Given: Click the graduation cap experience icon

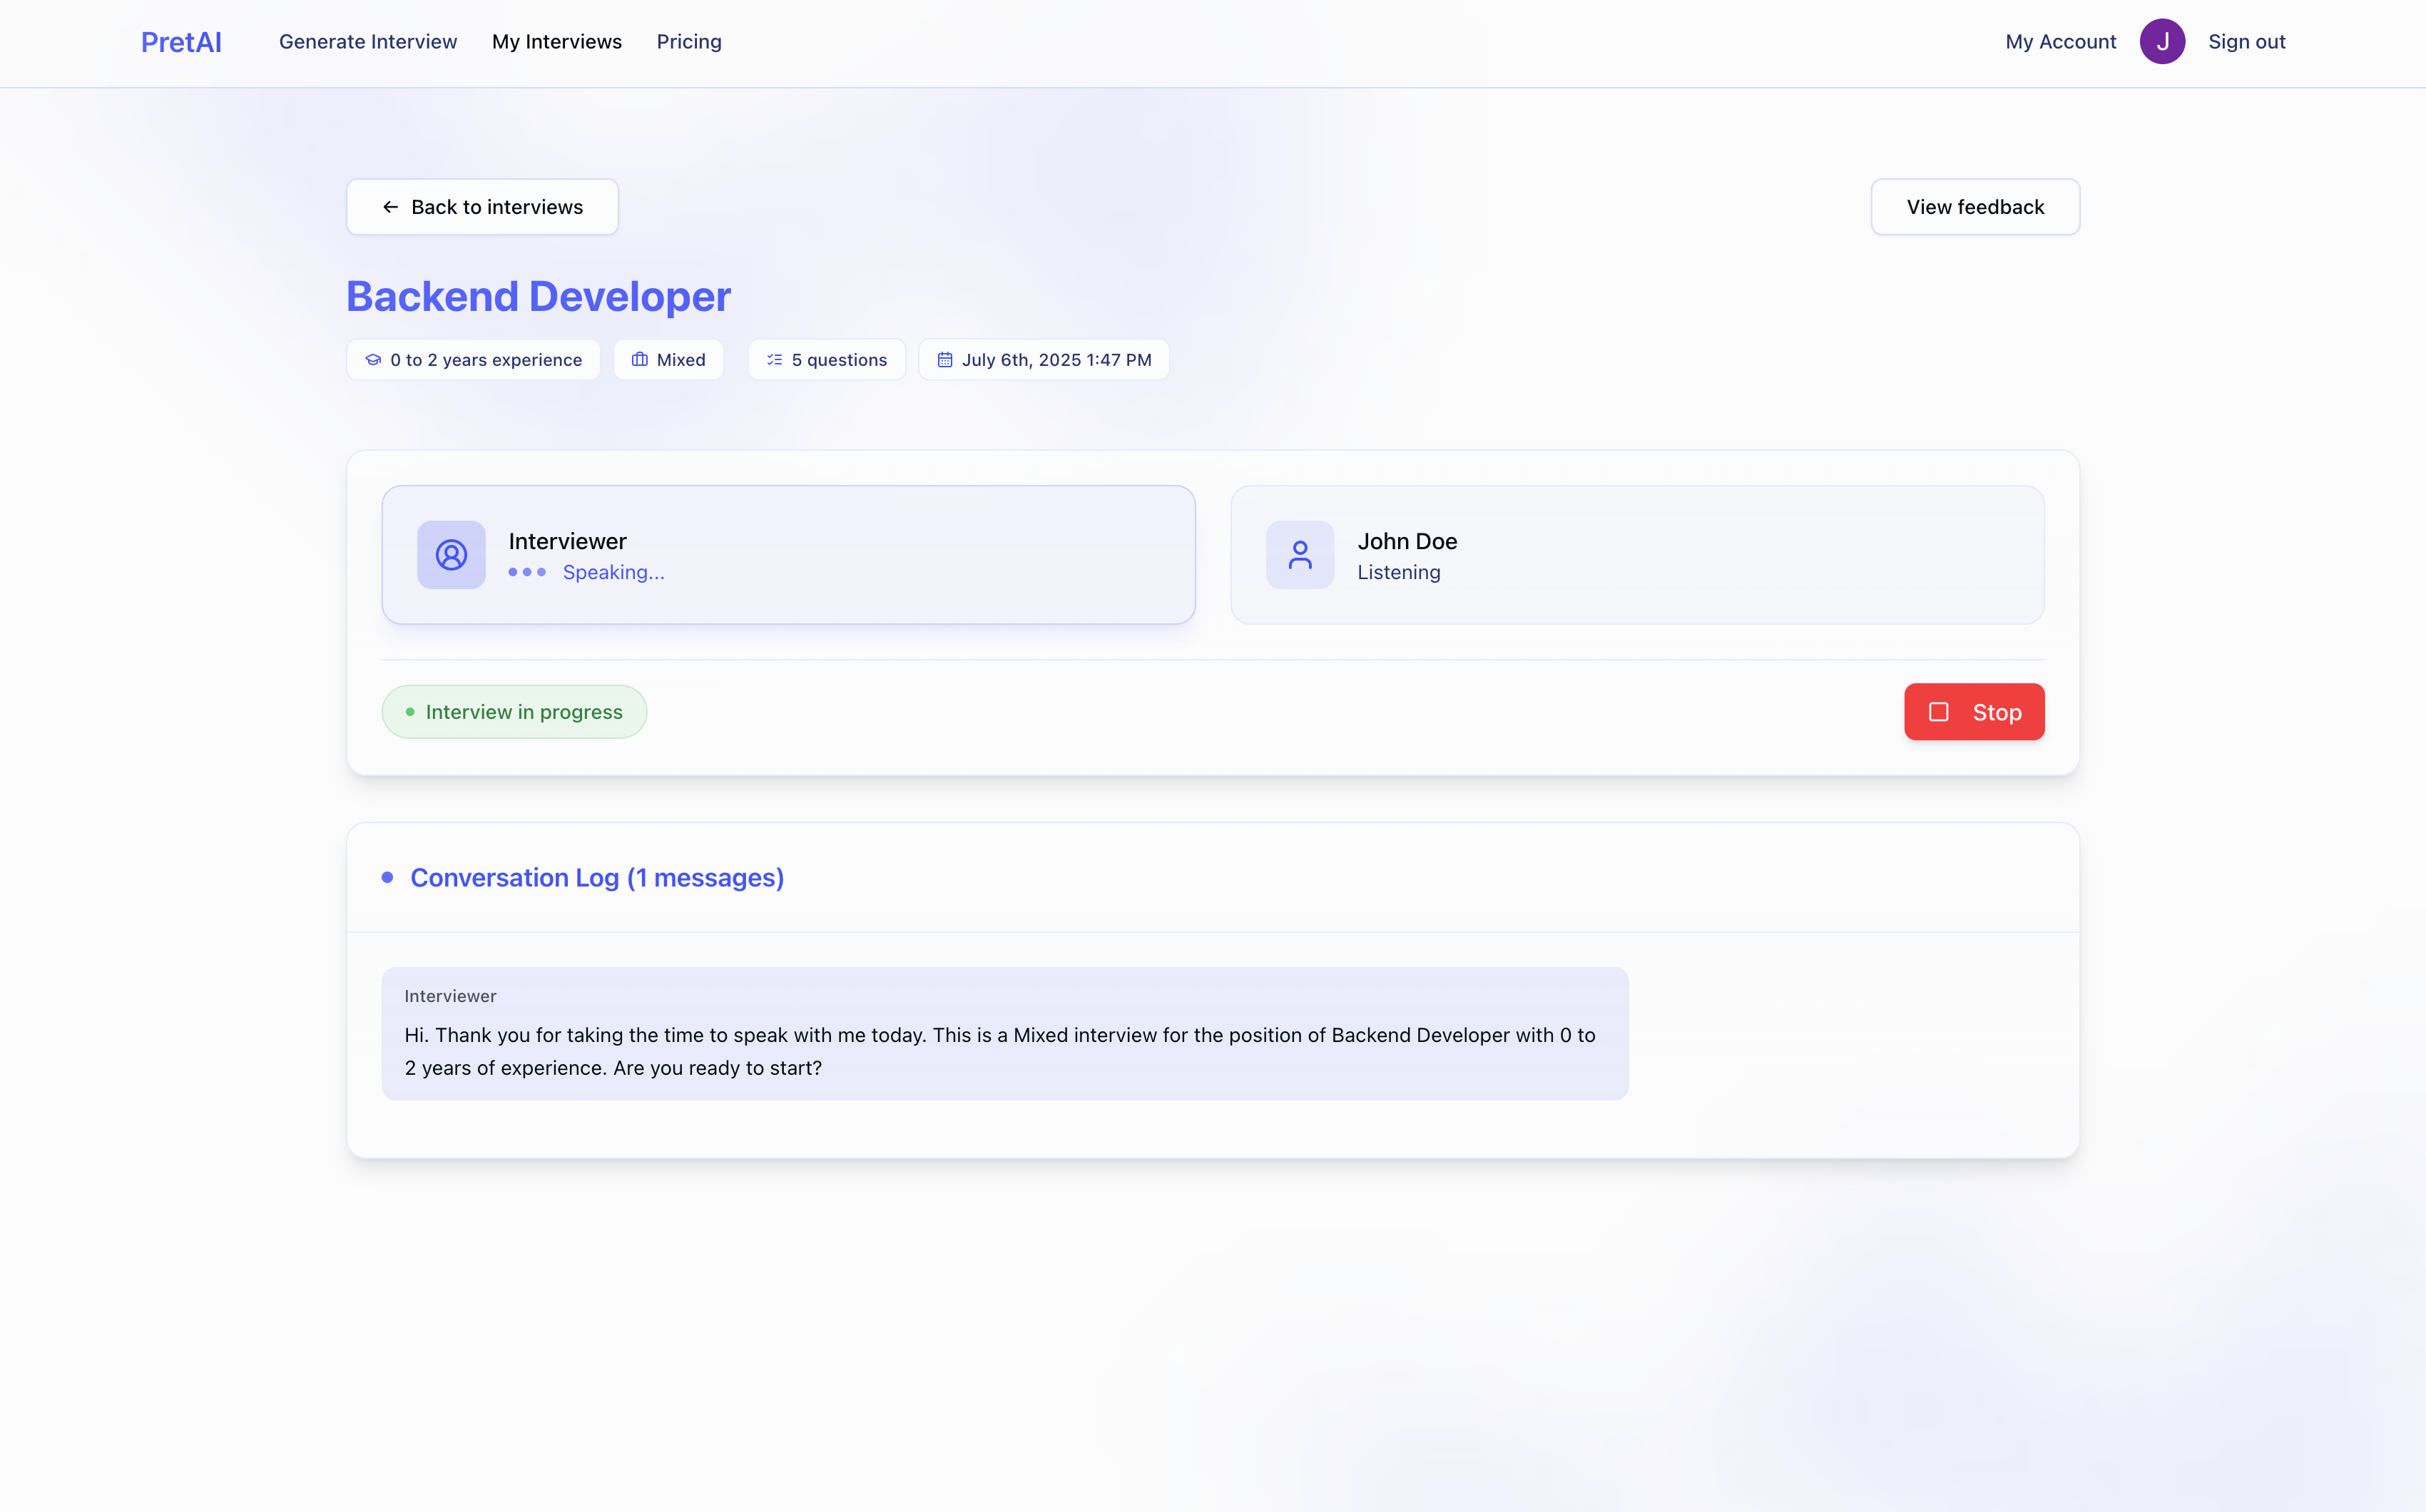Looking at the screenshot, I should 373,360.
